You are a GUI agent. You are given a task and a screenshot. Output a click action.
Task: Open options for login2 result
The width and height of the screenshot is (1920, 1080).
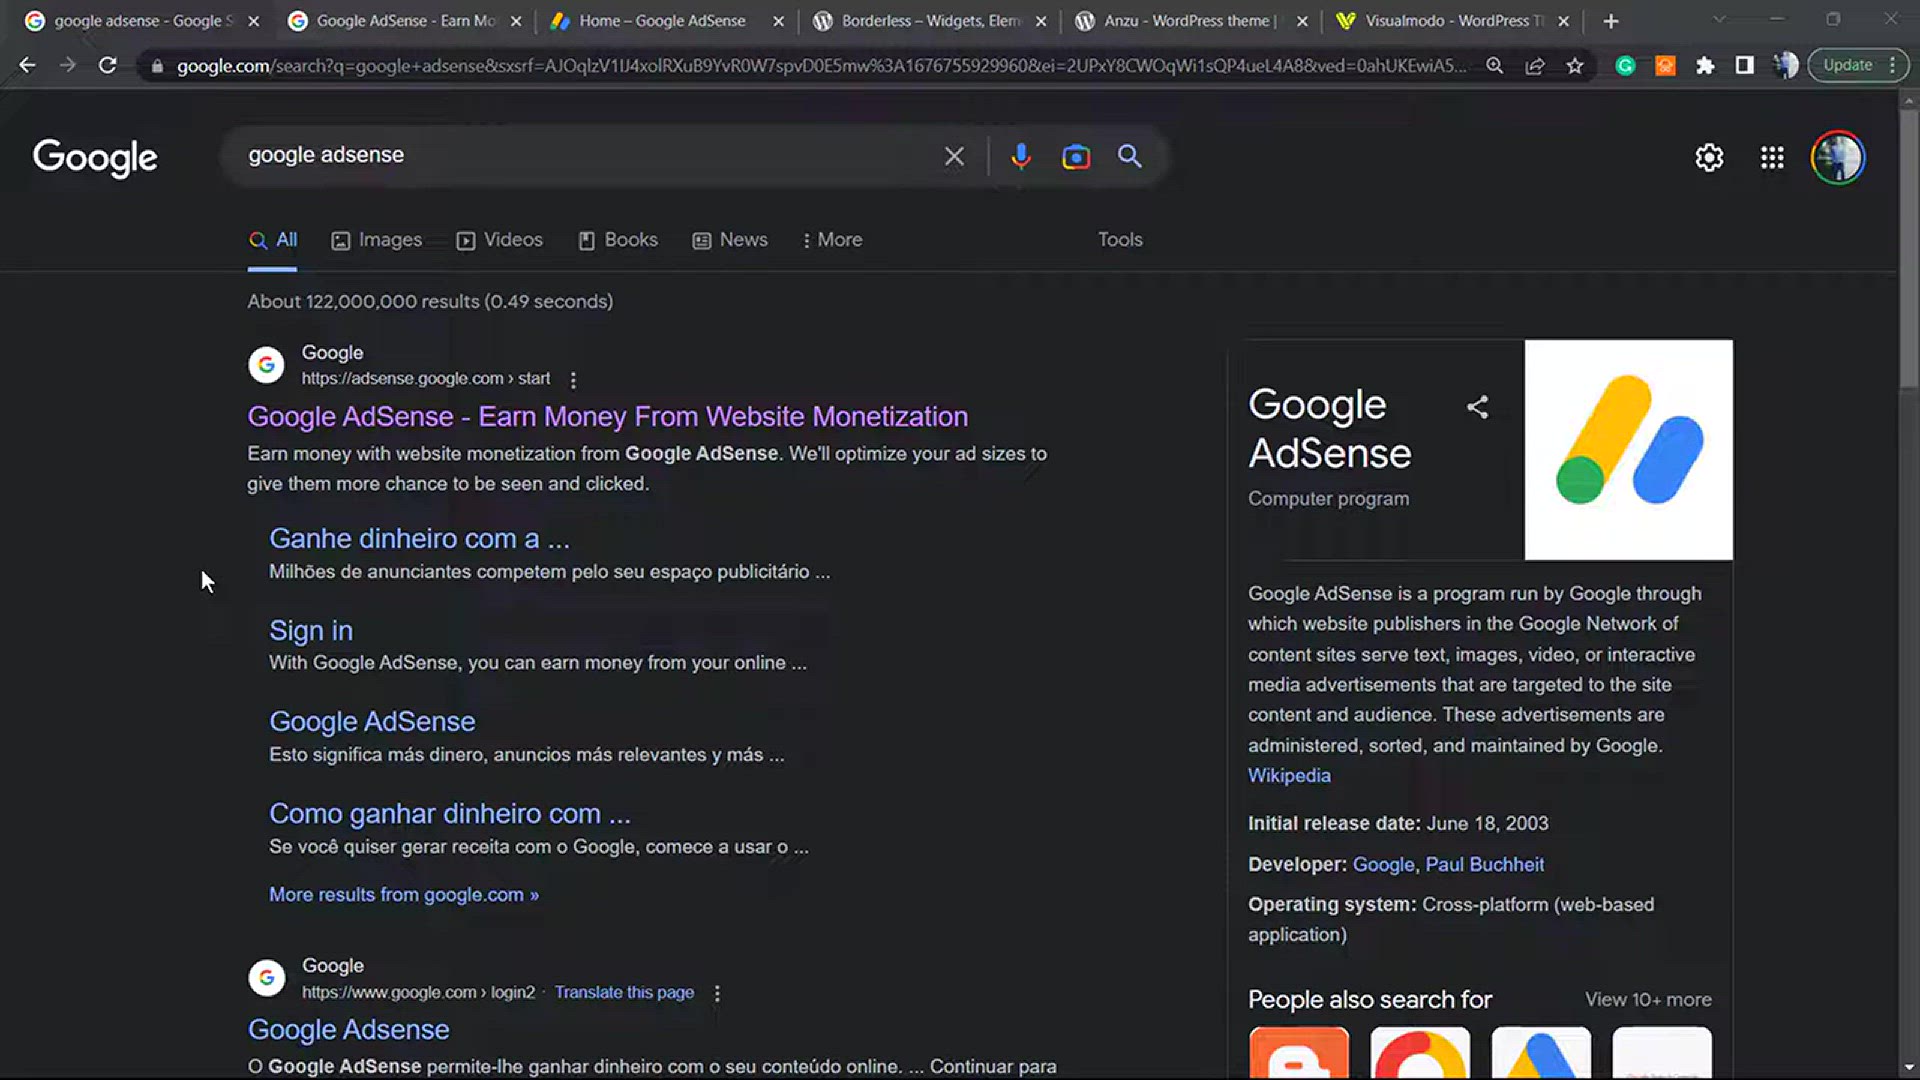click(x=717, y=993)
